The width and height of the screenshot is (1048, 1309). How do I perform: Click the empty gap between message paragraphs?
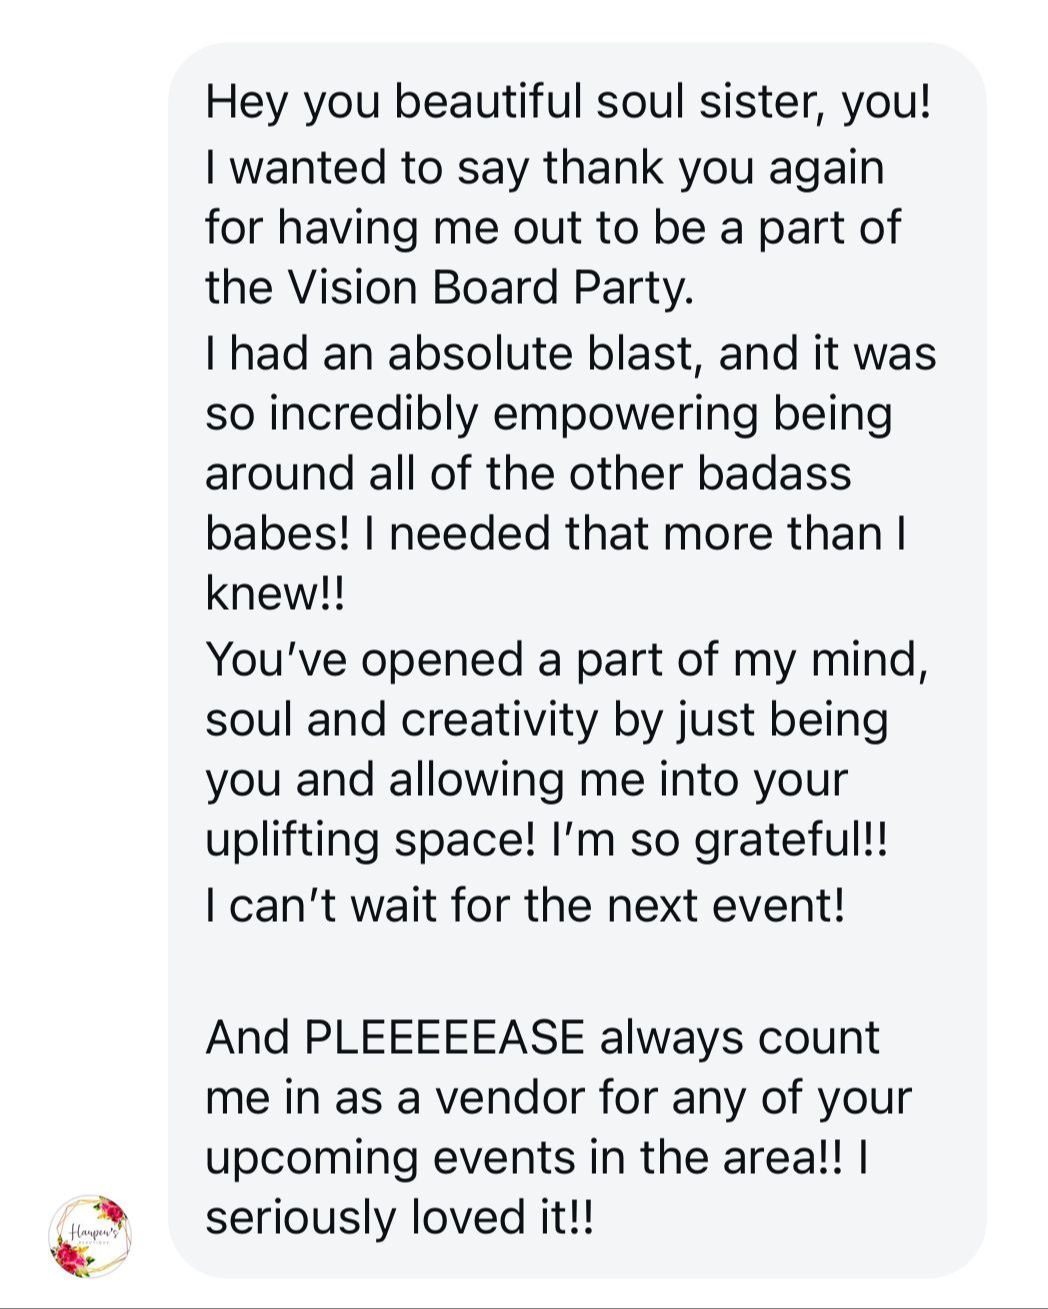click(577, 973)
